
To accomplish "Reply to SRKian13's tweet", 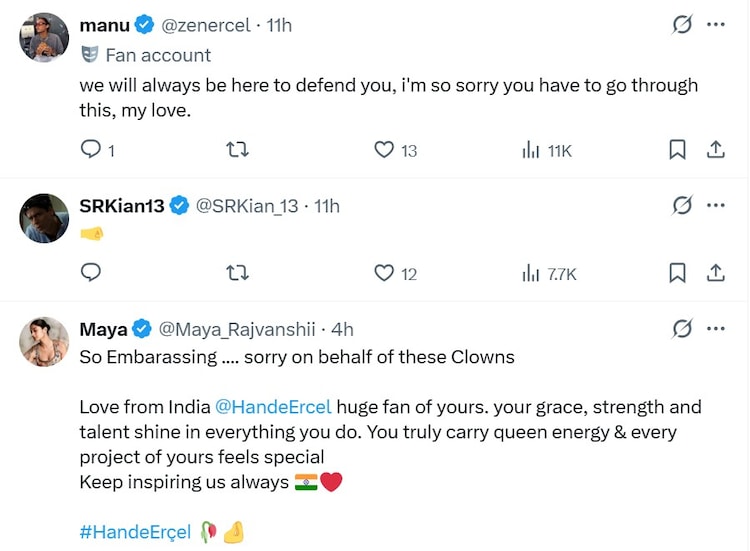I will point(91,272).
